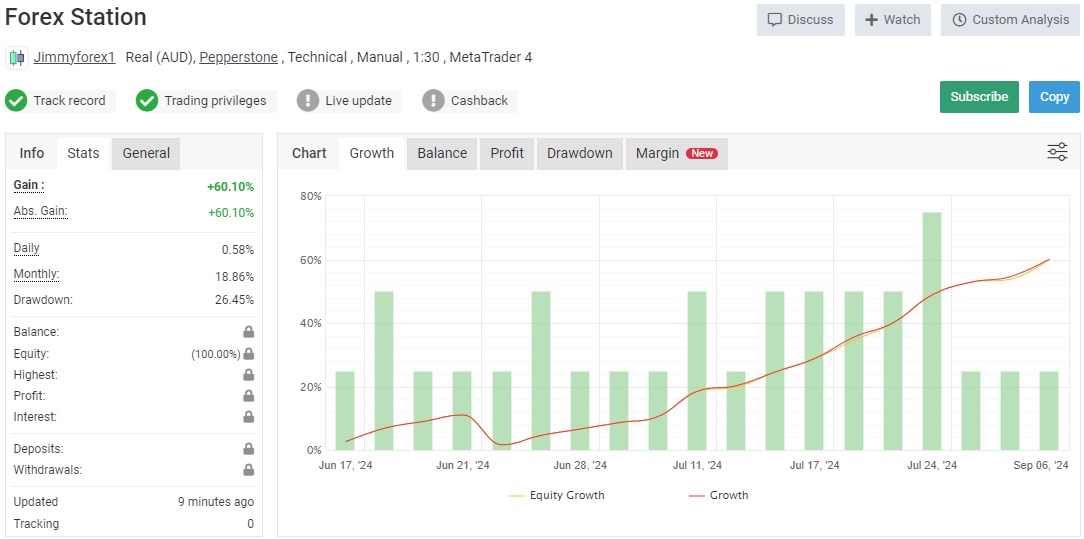The height and width of the screenshot is (539, 1084).
Task: Click the Equity (100.00%) value
Action: coord(216,354)
